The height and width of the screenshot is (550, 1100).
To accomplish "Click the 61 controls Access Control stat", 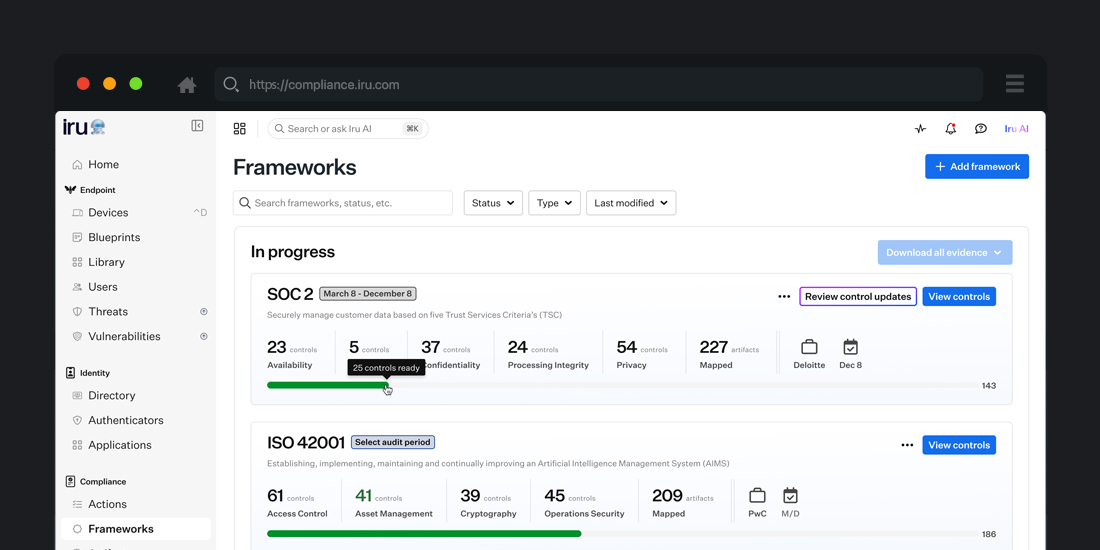I will click(297, 503).
